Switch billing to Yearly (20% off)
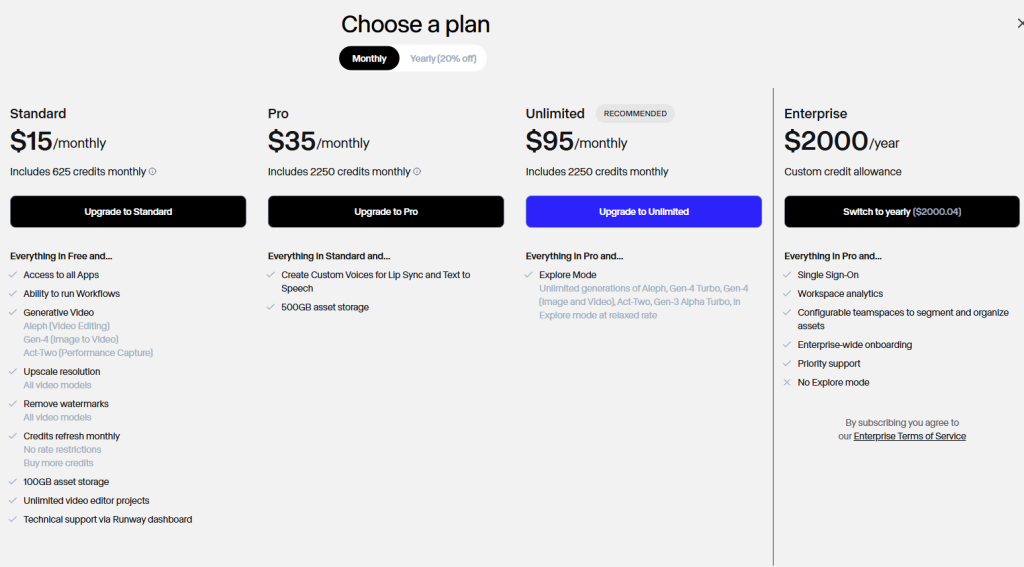Screen dimensions: 1024x567 [x=443, y=58]
